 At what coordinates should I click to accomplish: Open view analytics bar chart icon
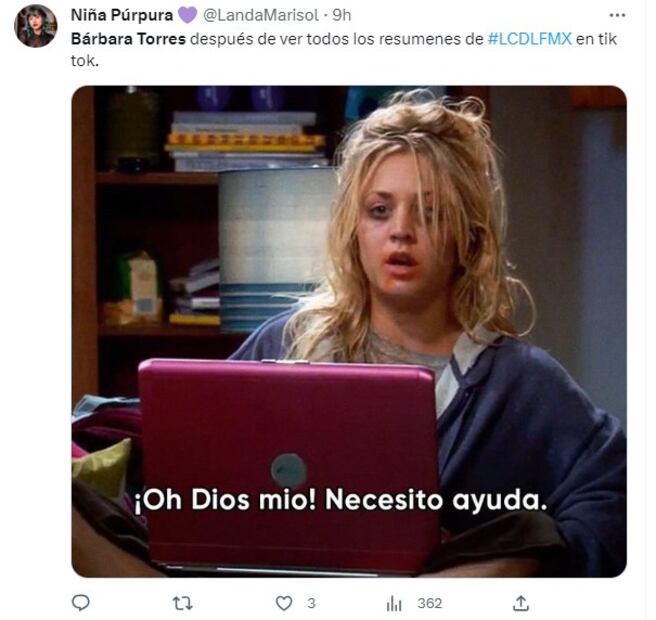point(394,603)
